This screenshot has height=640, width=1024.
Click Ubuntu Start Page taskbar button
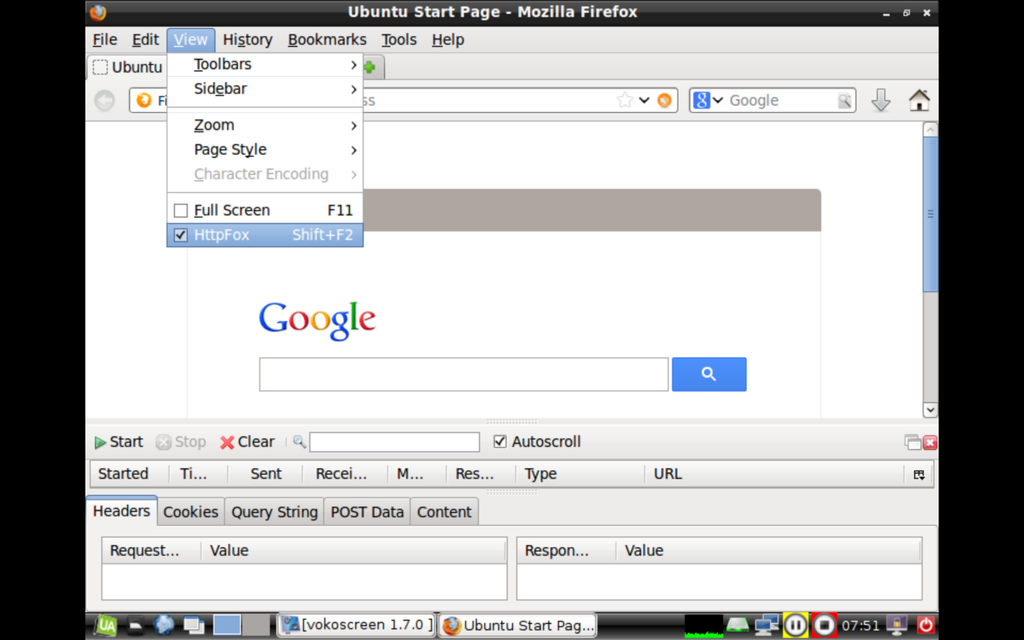click(x=519, y=625)
